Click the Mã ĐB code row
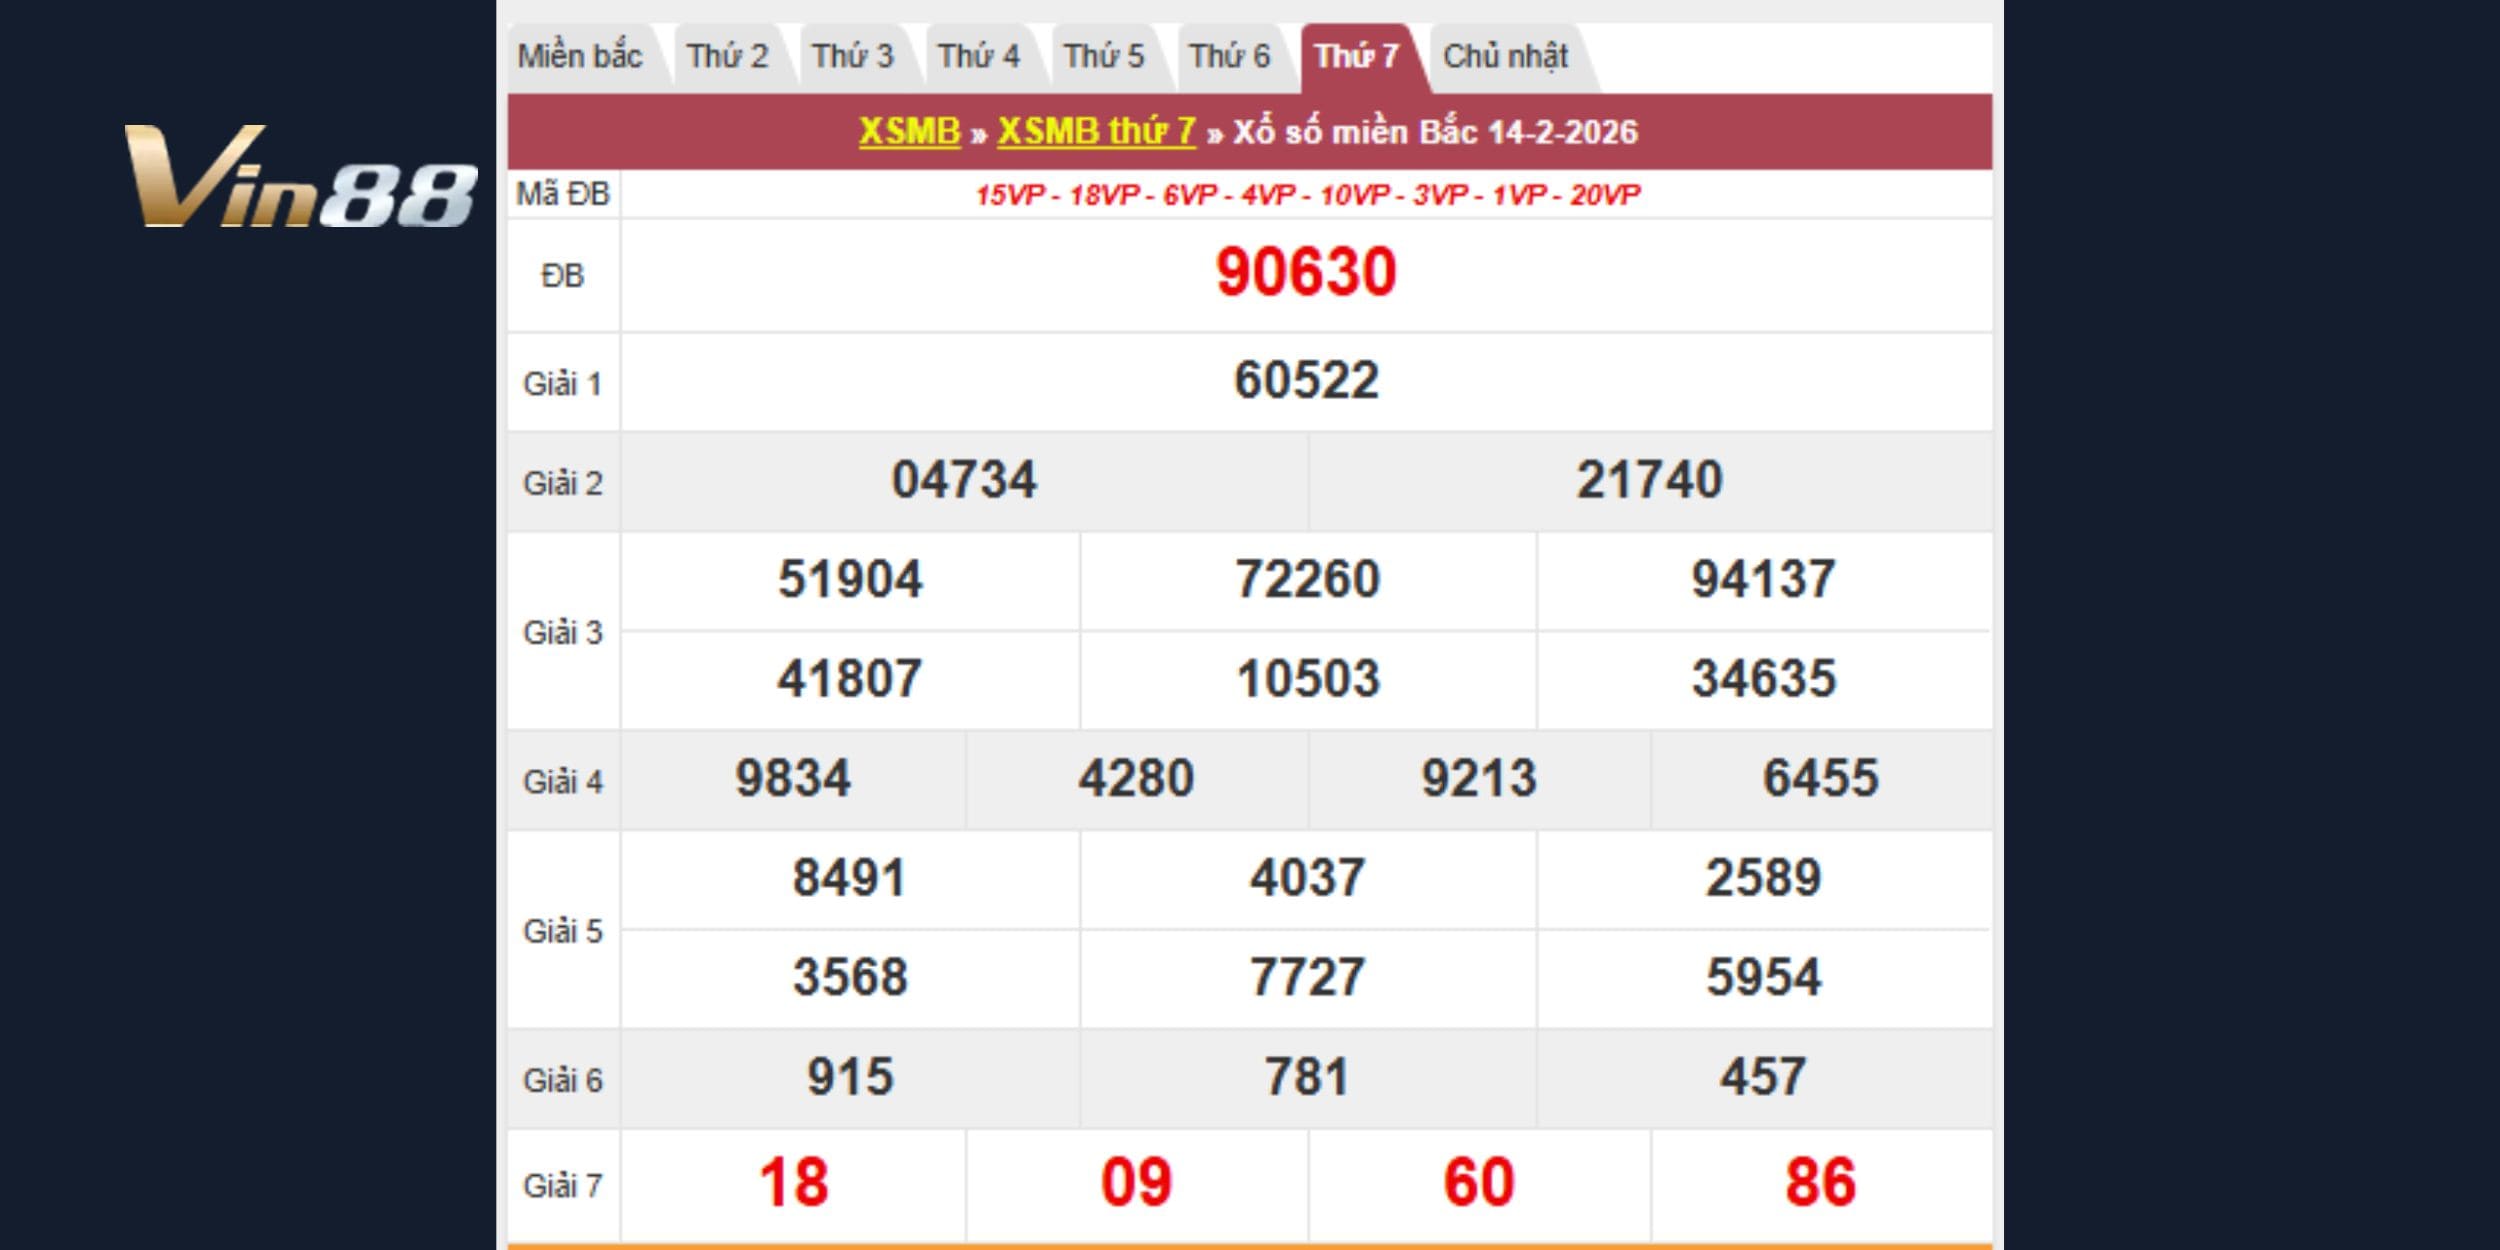 pos(1307,195)
